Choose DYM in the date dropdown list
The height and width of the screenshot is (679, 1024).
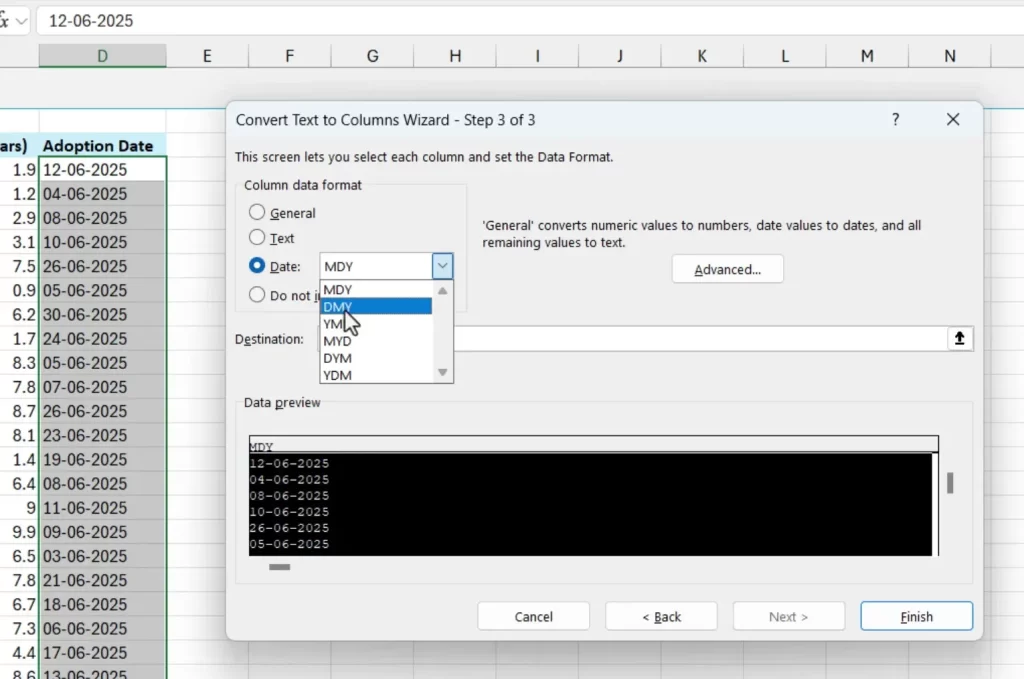(x=376, y=358)
